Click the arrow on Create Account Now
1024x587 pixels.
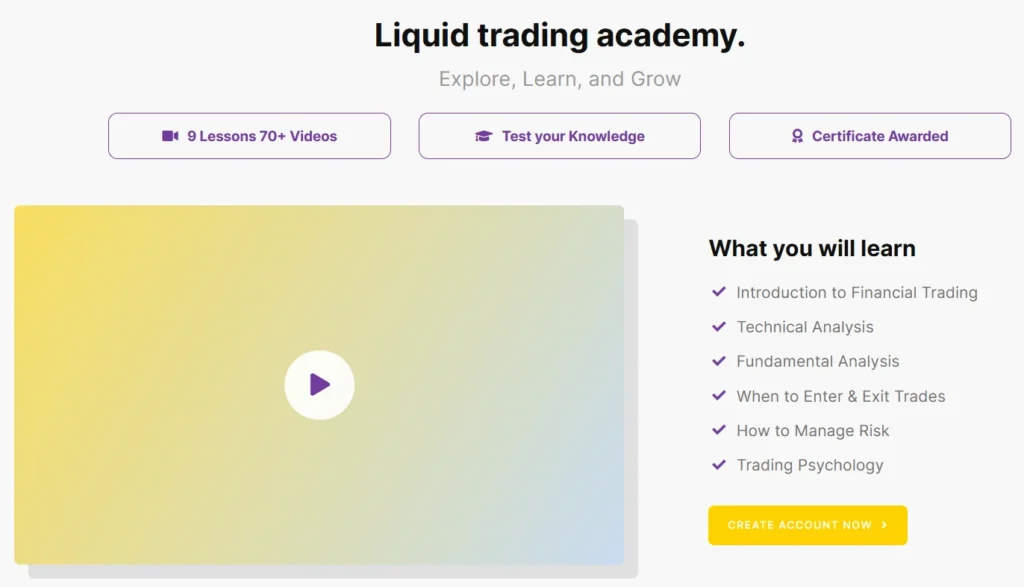coord(885,525)
